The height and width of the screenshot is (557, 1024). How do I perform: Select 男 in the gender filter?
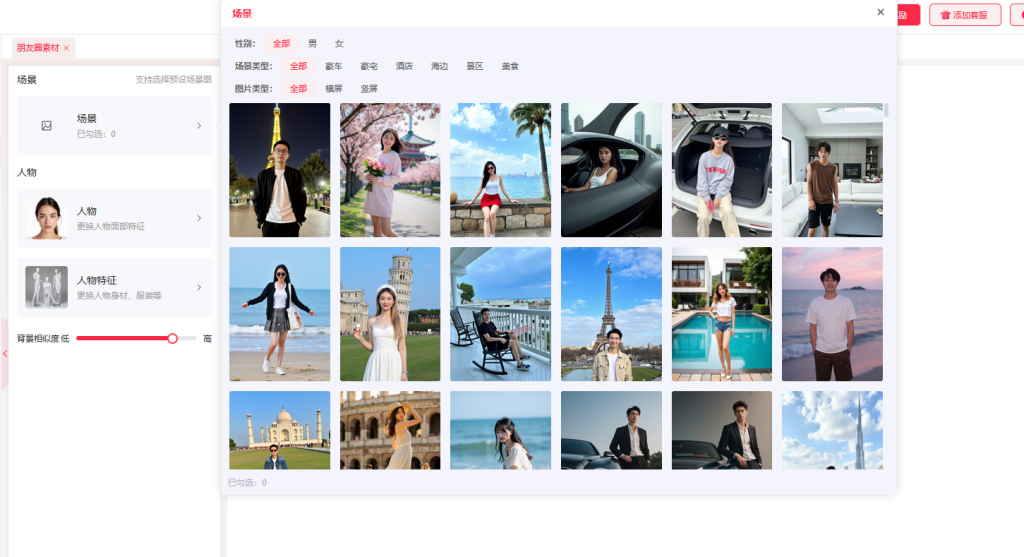coord(313,43)
